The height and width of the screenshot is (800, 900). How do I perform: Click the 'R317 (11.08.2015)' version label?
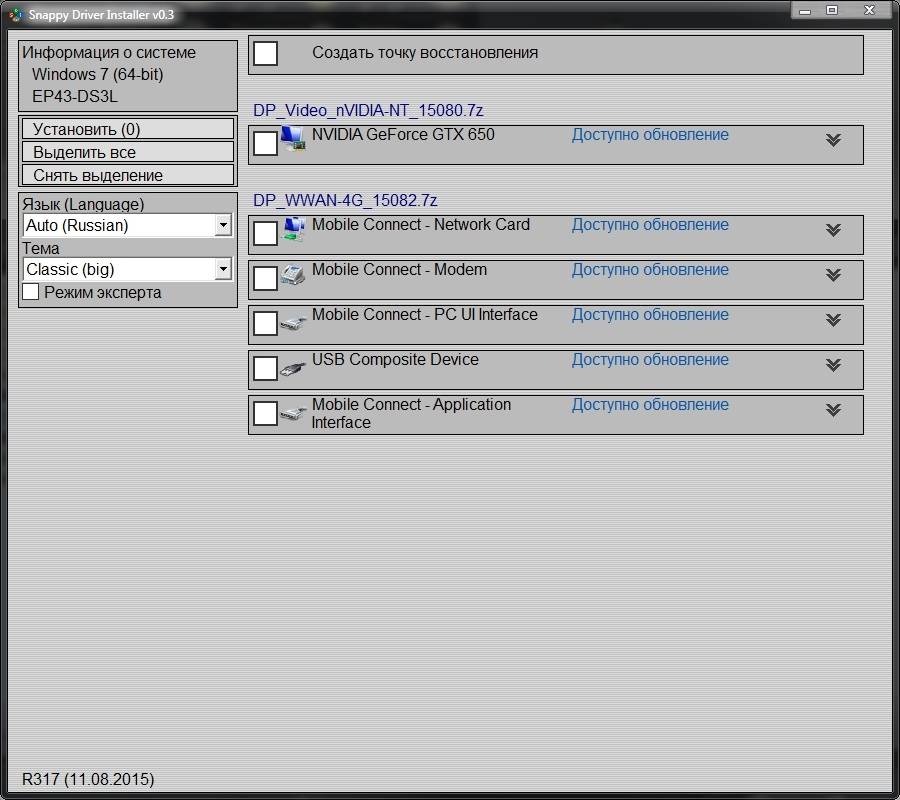click(88, 779)
